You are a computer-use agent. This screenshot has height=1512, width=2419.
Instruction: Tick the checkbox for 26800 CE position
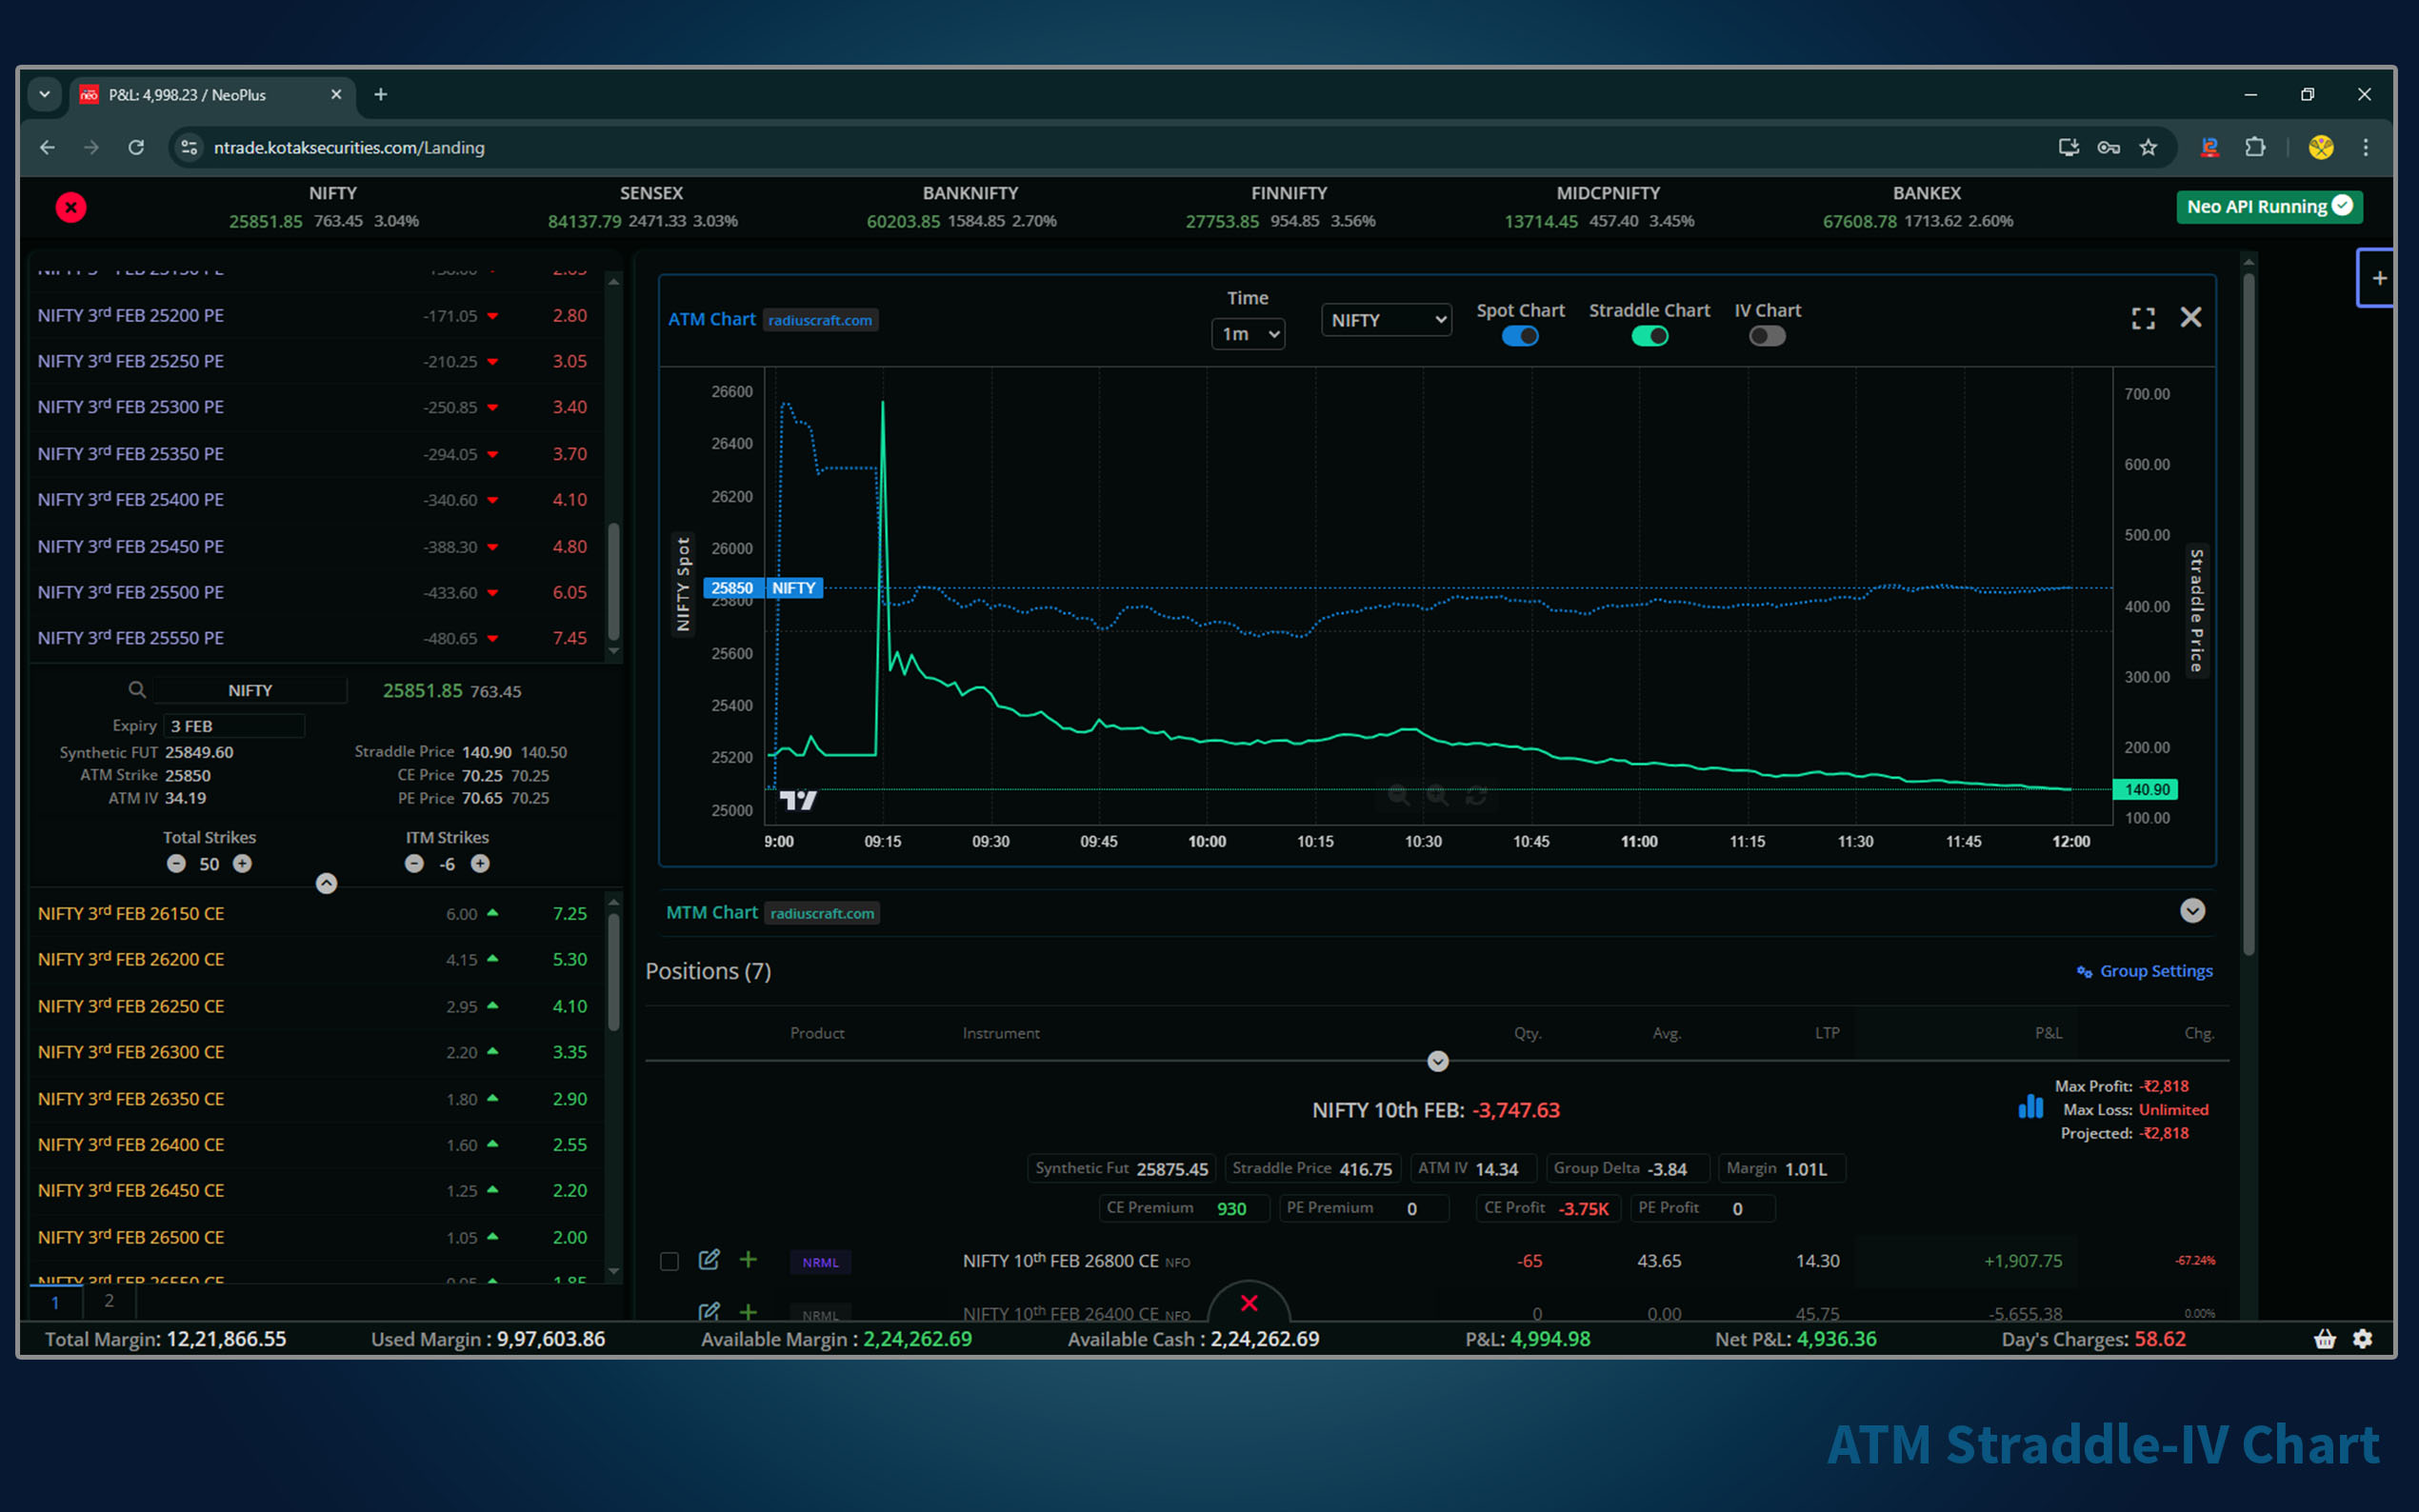pos(669,1261)
